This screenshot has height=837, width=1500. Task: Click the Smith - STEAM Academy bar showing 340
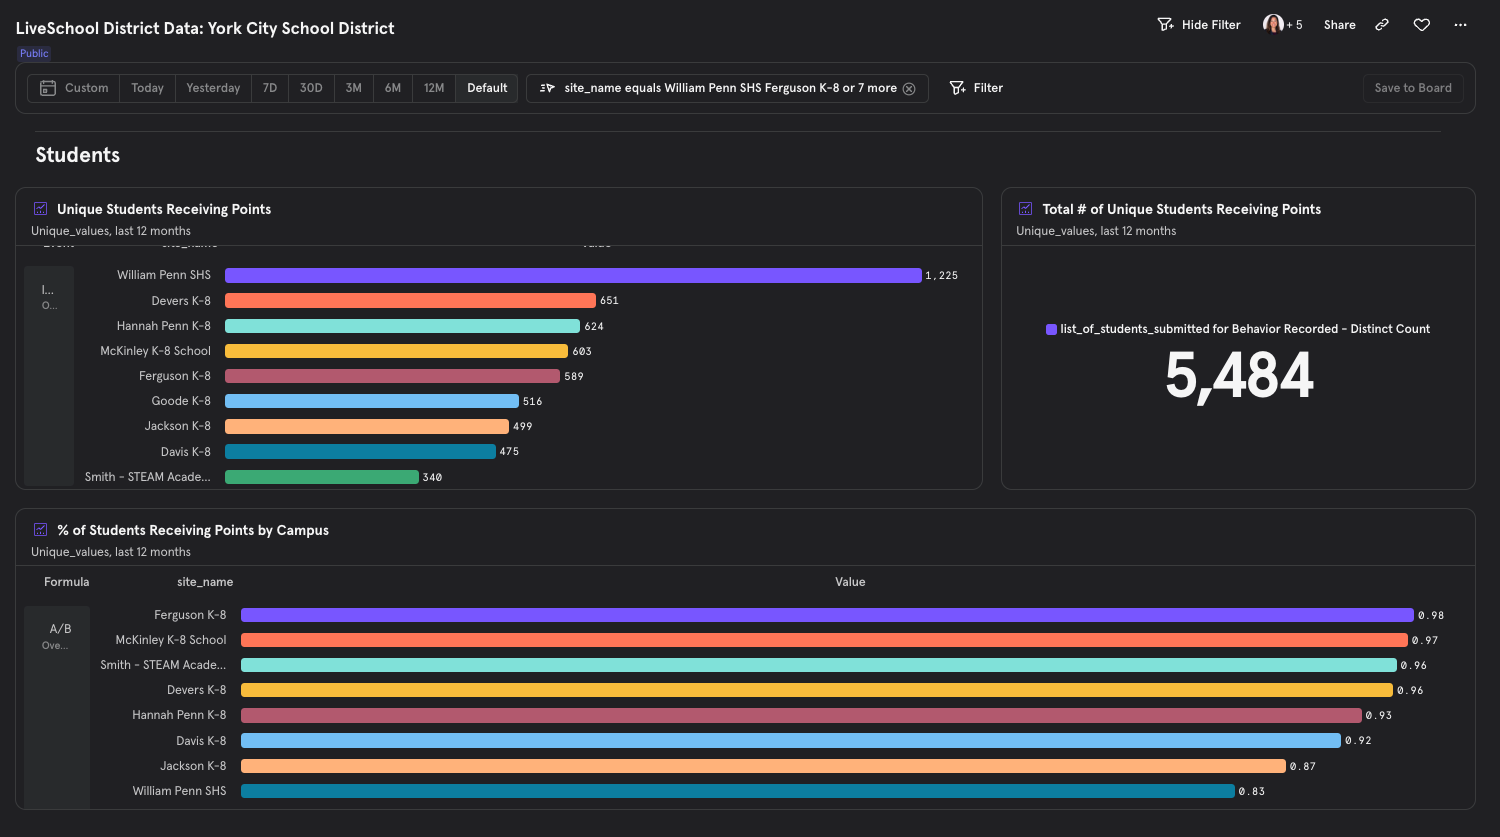tap(322, 477)
